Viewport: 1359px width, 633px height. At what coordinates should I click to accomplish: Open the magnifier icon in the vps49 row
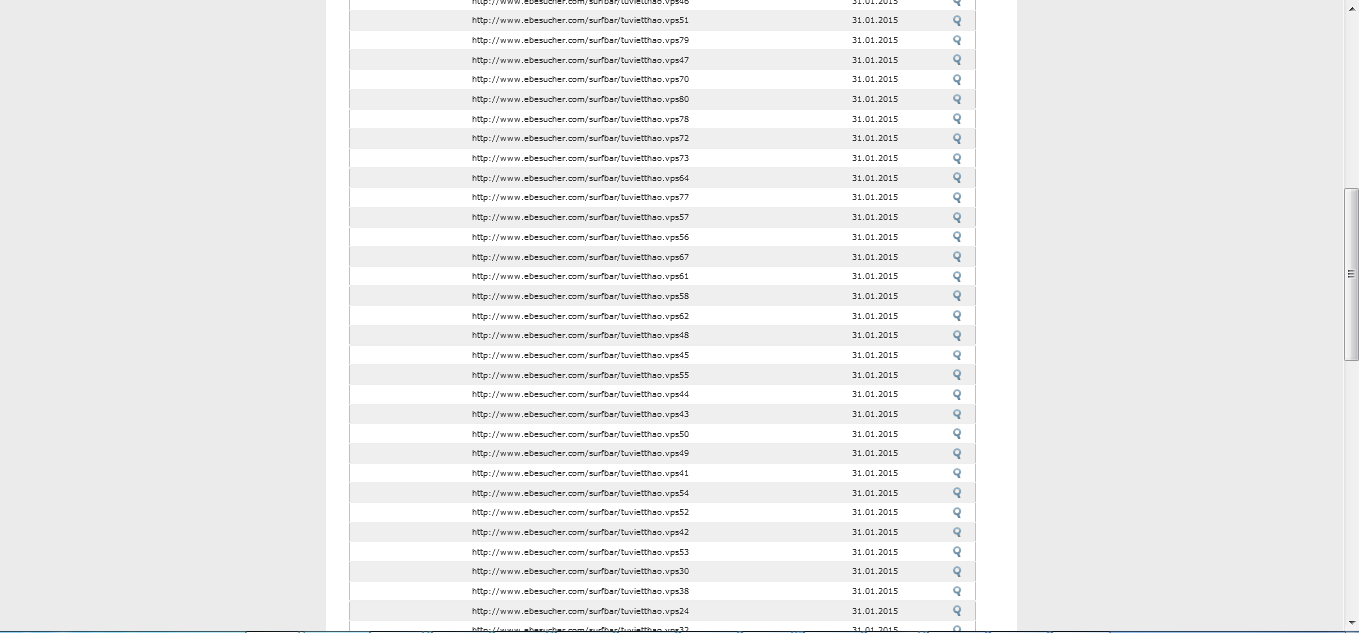[957, 454]
